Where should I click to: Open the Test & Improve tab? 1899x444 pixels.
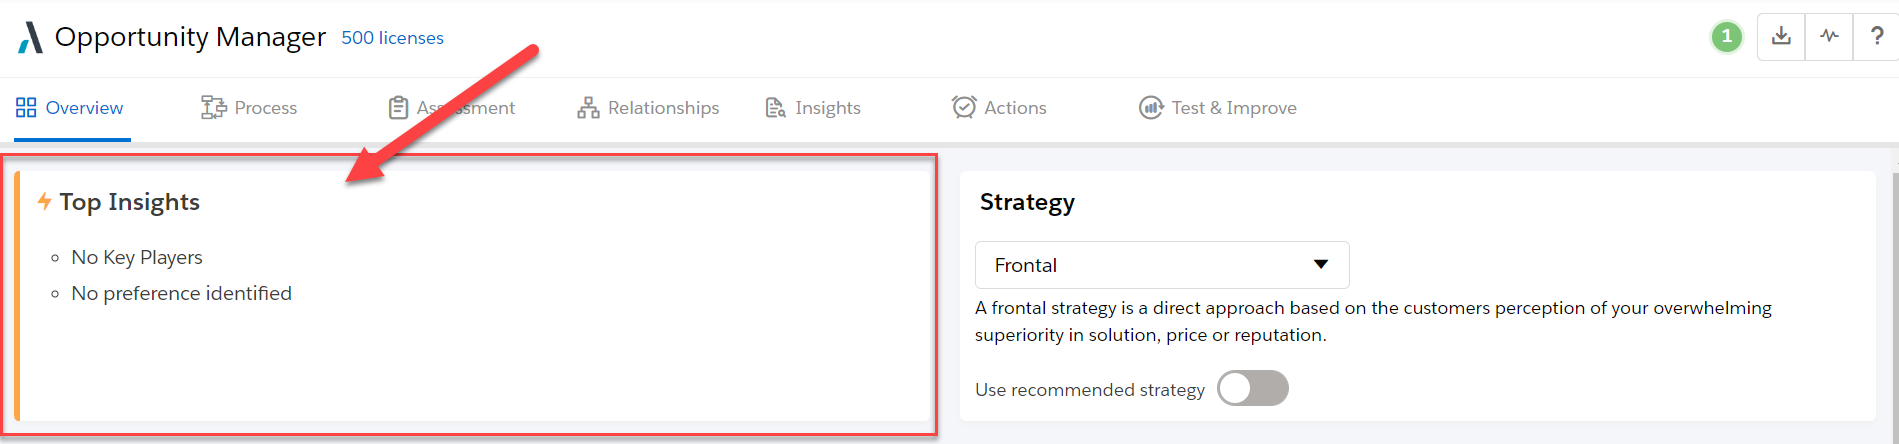pos(1233,108)
